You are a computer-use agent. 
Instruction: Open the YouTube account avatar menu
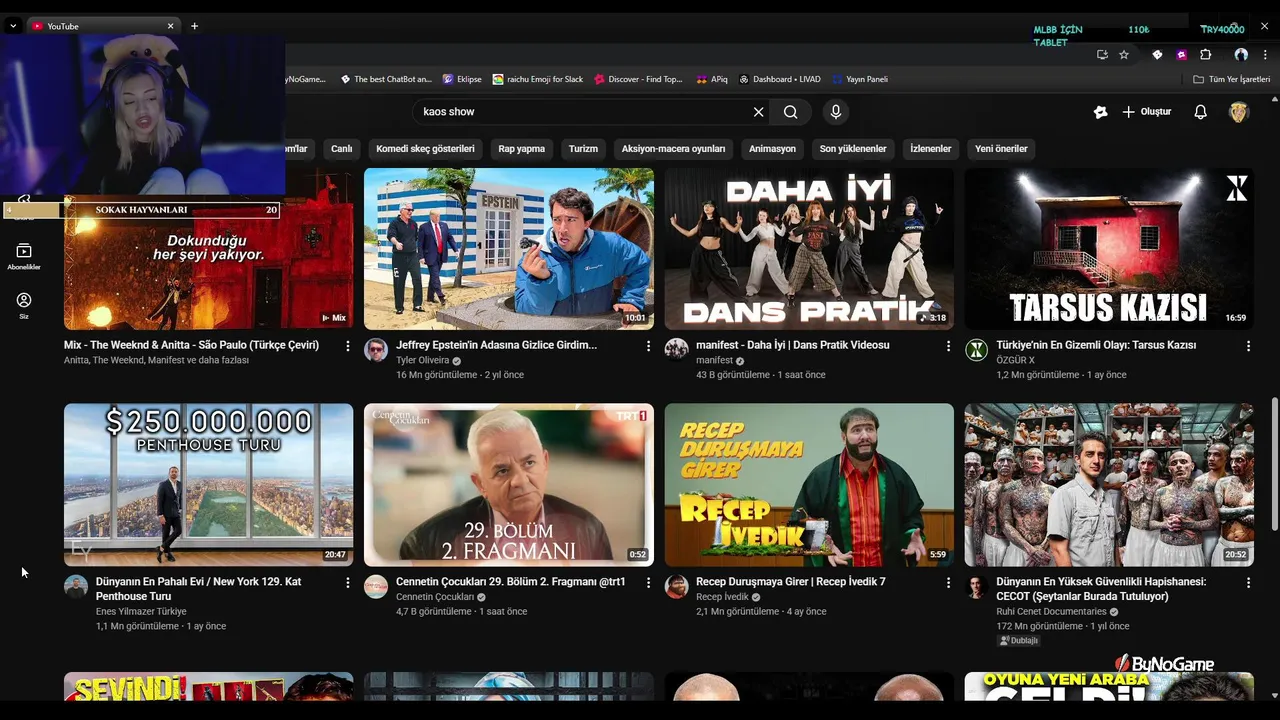1239,112
